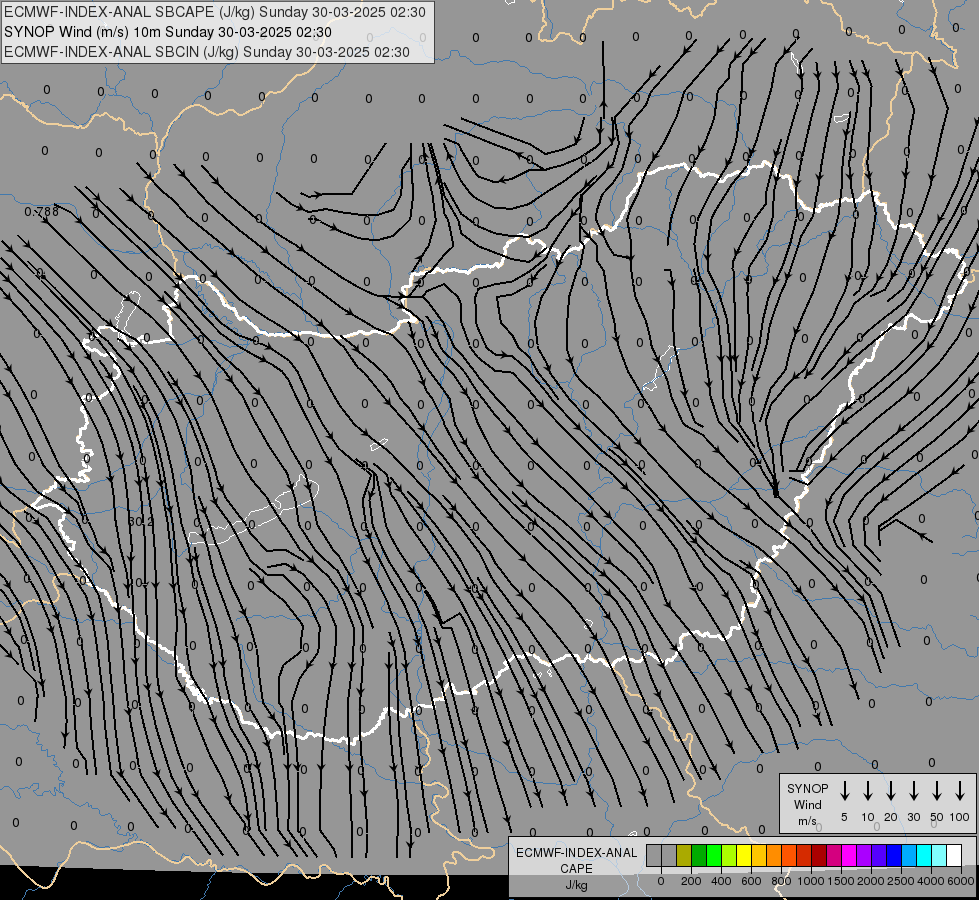The image size is (979, 900).
Task: Click the 2000 tick label on CAPE scale
Action: point(870,881)
